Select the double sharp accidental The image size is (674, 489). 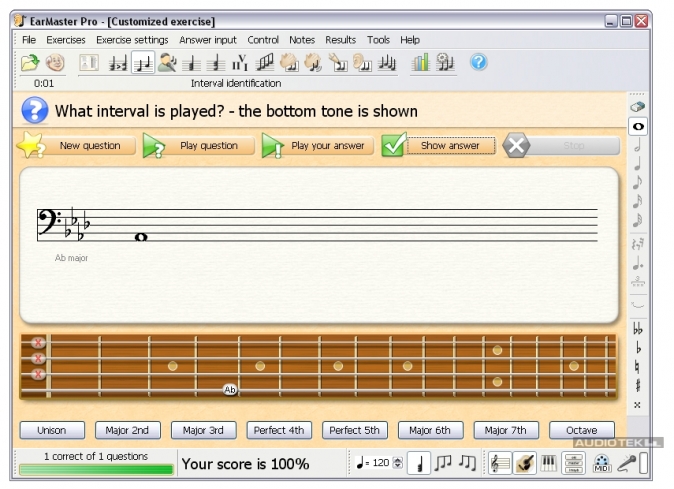[x=638, y=405]
